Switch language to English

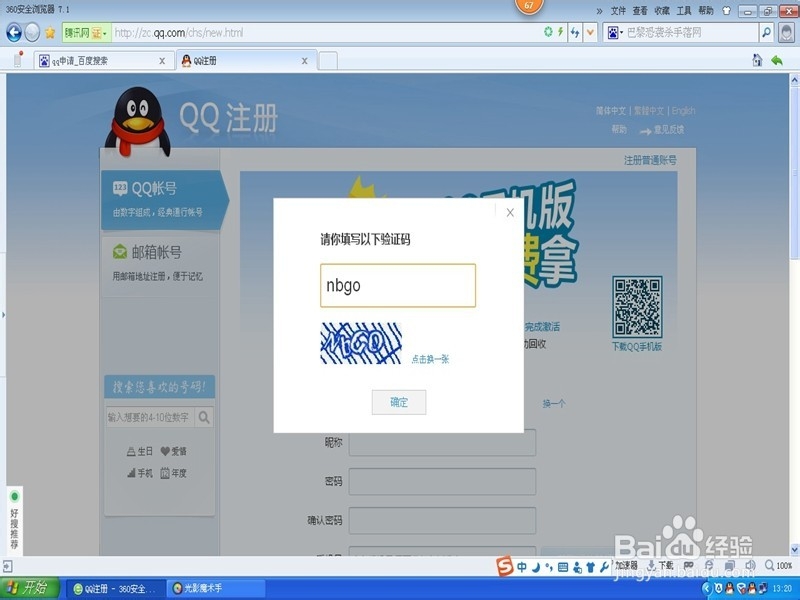pos(683,111)
